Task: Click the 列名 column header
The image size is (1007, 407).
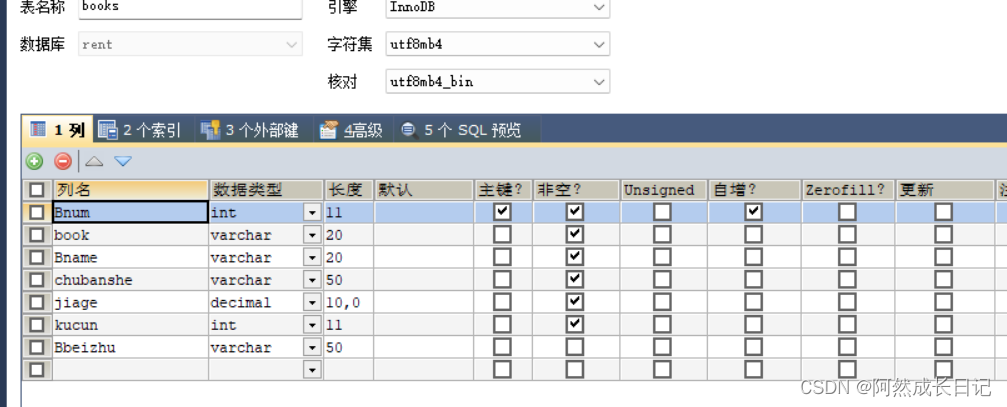Action: [x=130, y=190]
